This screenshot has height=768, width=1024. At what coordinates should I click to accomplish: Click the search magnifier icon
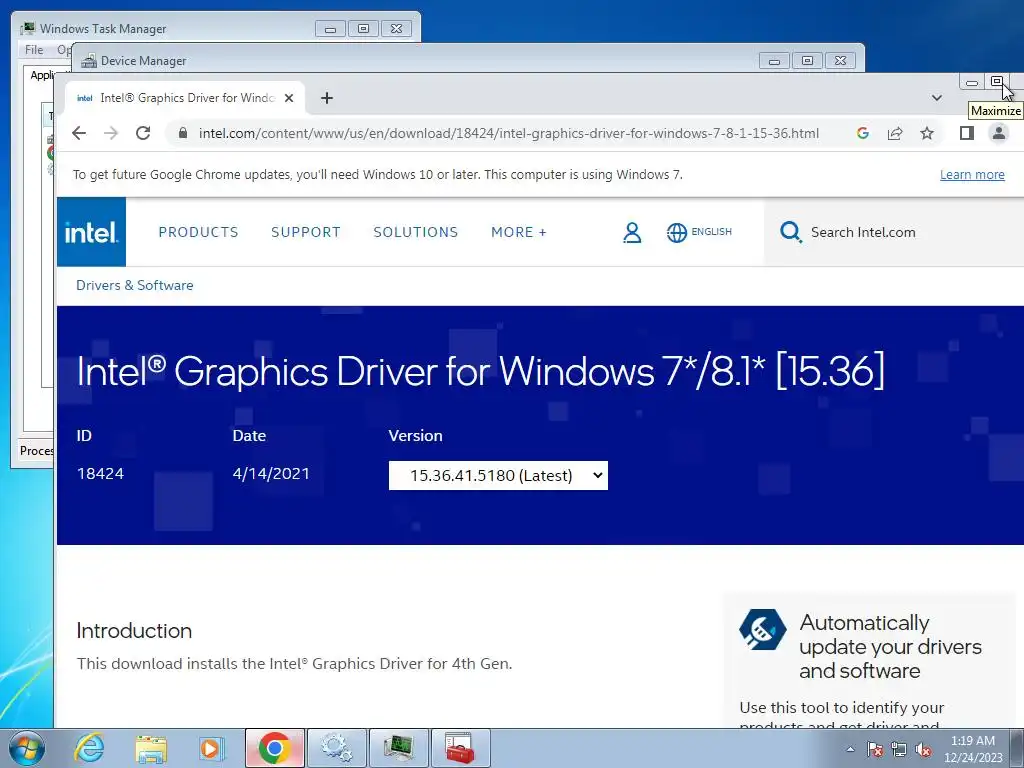point(790,232)
